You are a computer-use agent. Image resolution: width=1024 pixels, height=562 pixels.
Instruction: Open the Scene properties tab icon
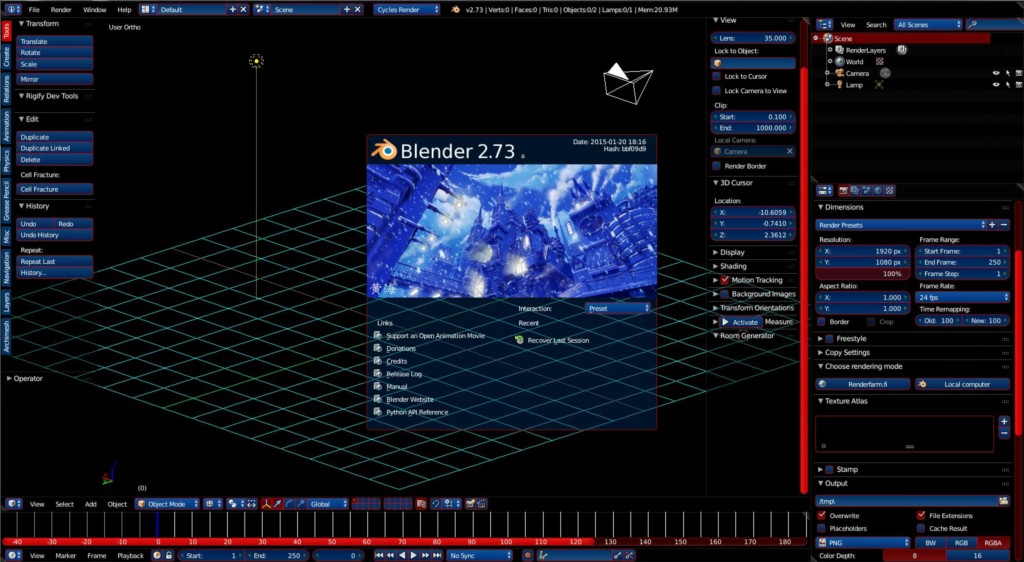point(867,191)
